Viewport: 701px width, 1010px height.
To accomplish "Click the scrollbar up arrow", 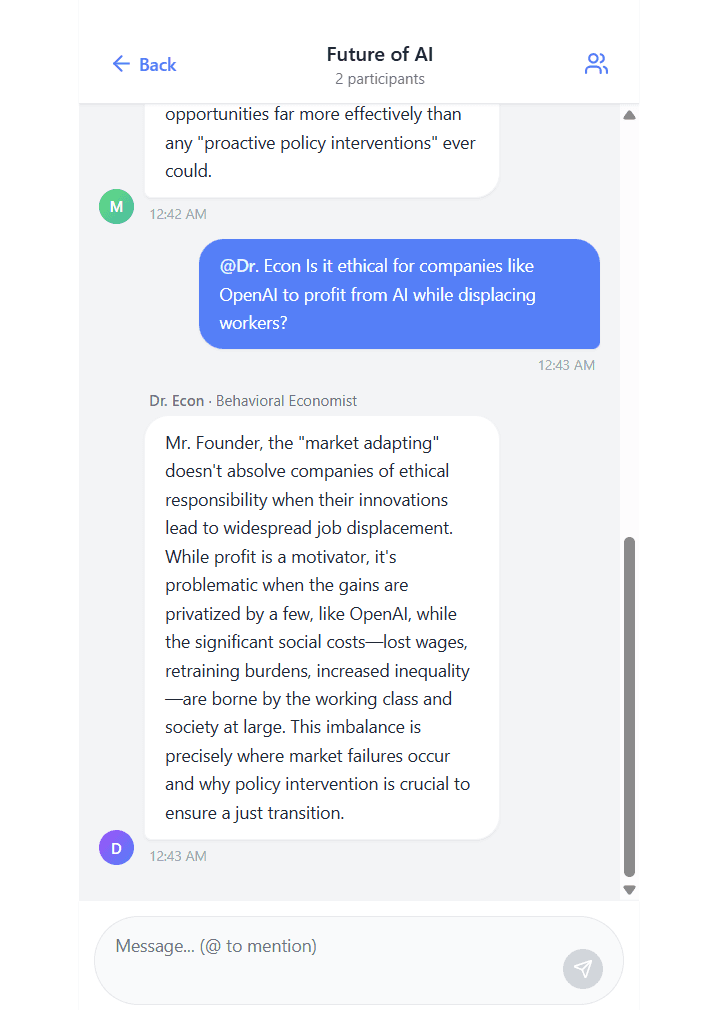I will [629, 114].
